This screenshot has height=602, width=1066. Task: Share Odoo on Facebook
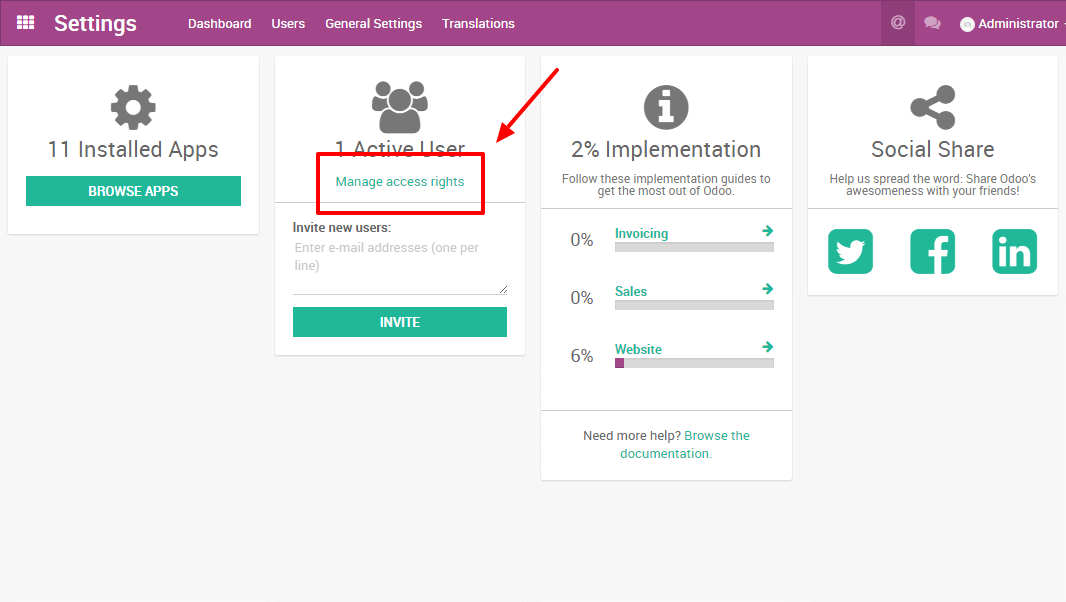click(932, 252)
